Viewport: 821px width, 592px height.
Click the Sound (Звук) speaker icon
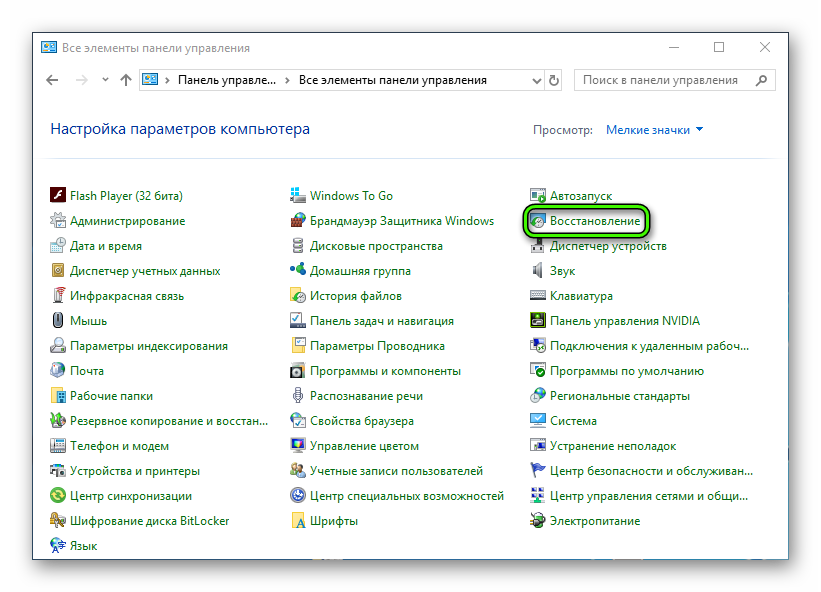[538, 271]
